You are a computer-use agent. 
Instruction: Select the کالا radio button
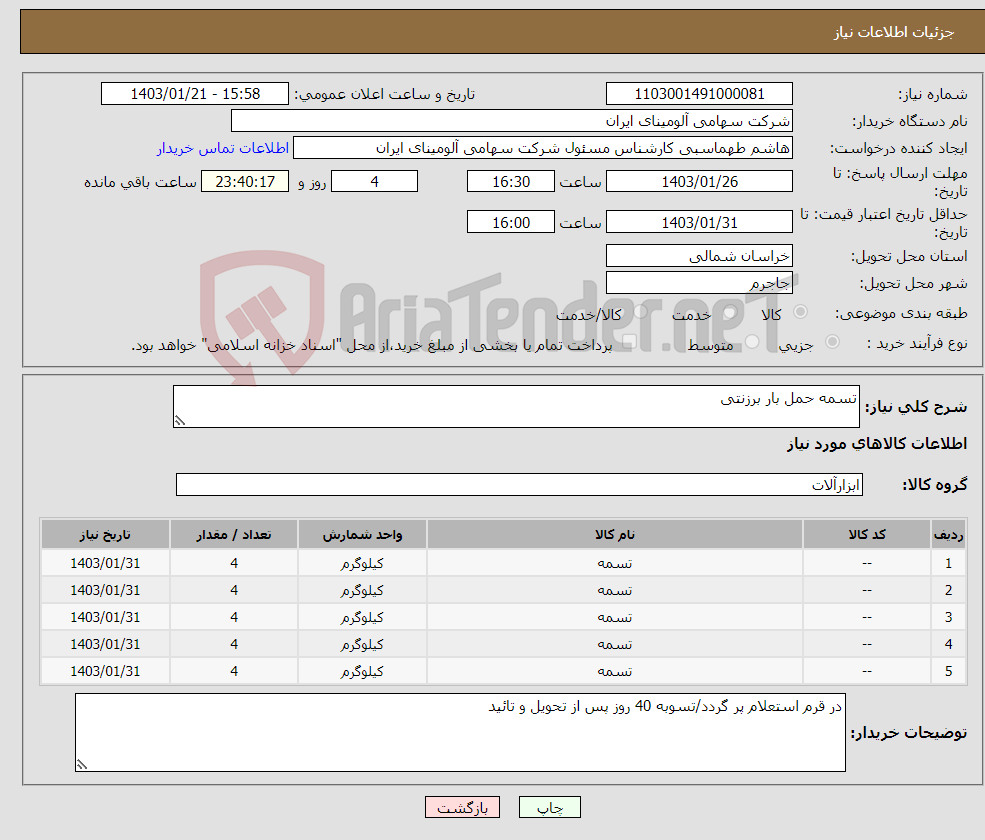point(800,312)
